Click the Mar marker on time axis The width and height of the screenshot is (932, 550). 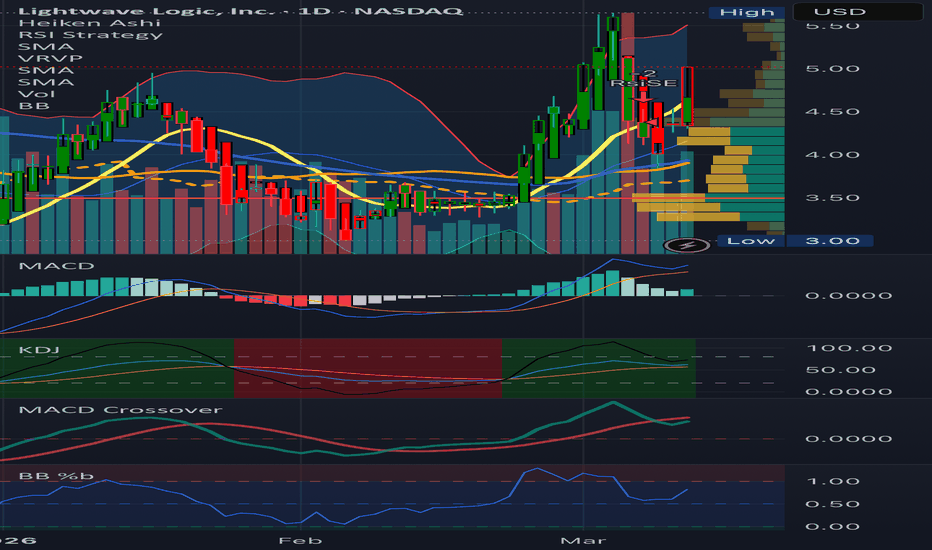coord(583,540)
